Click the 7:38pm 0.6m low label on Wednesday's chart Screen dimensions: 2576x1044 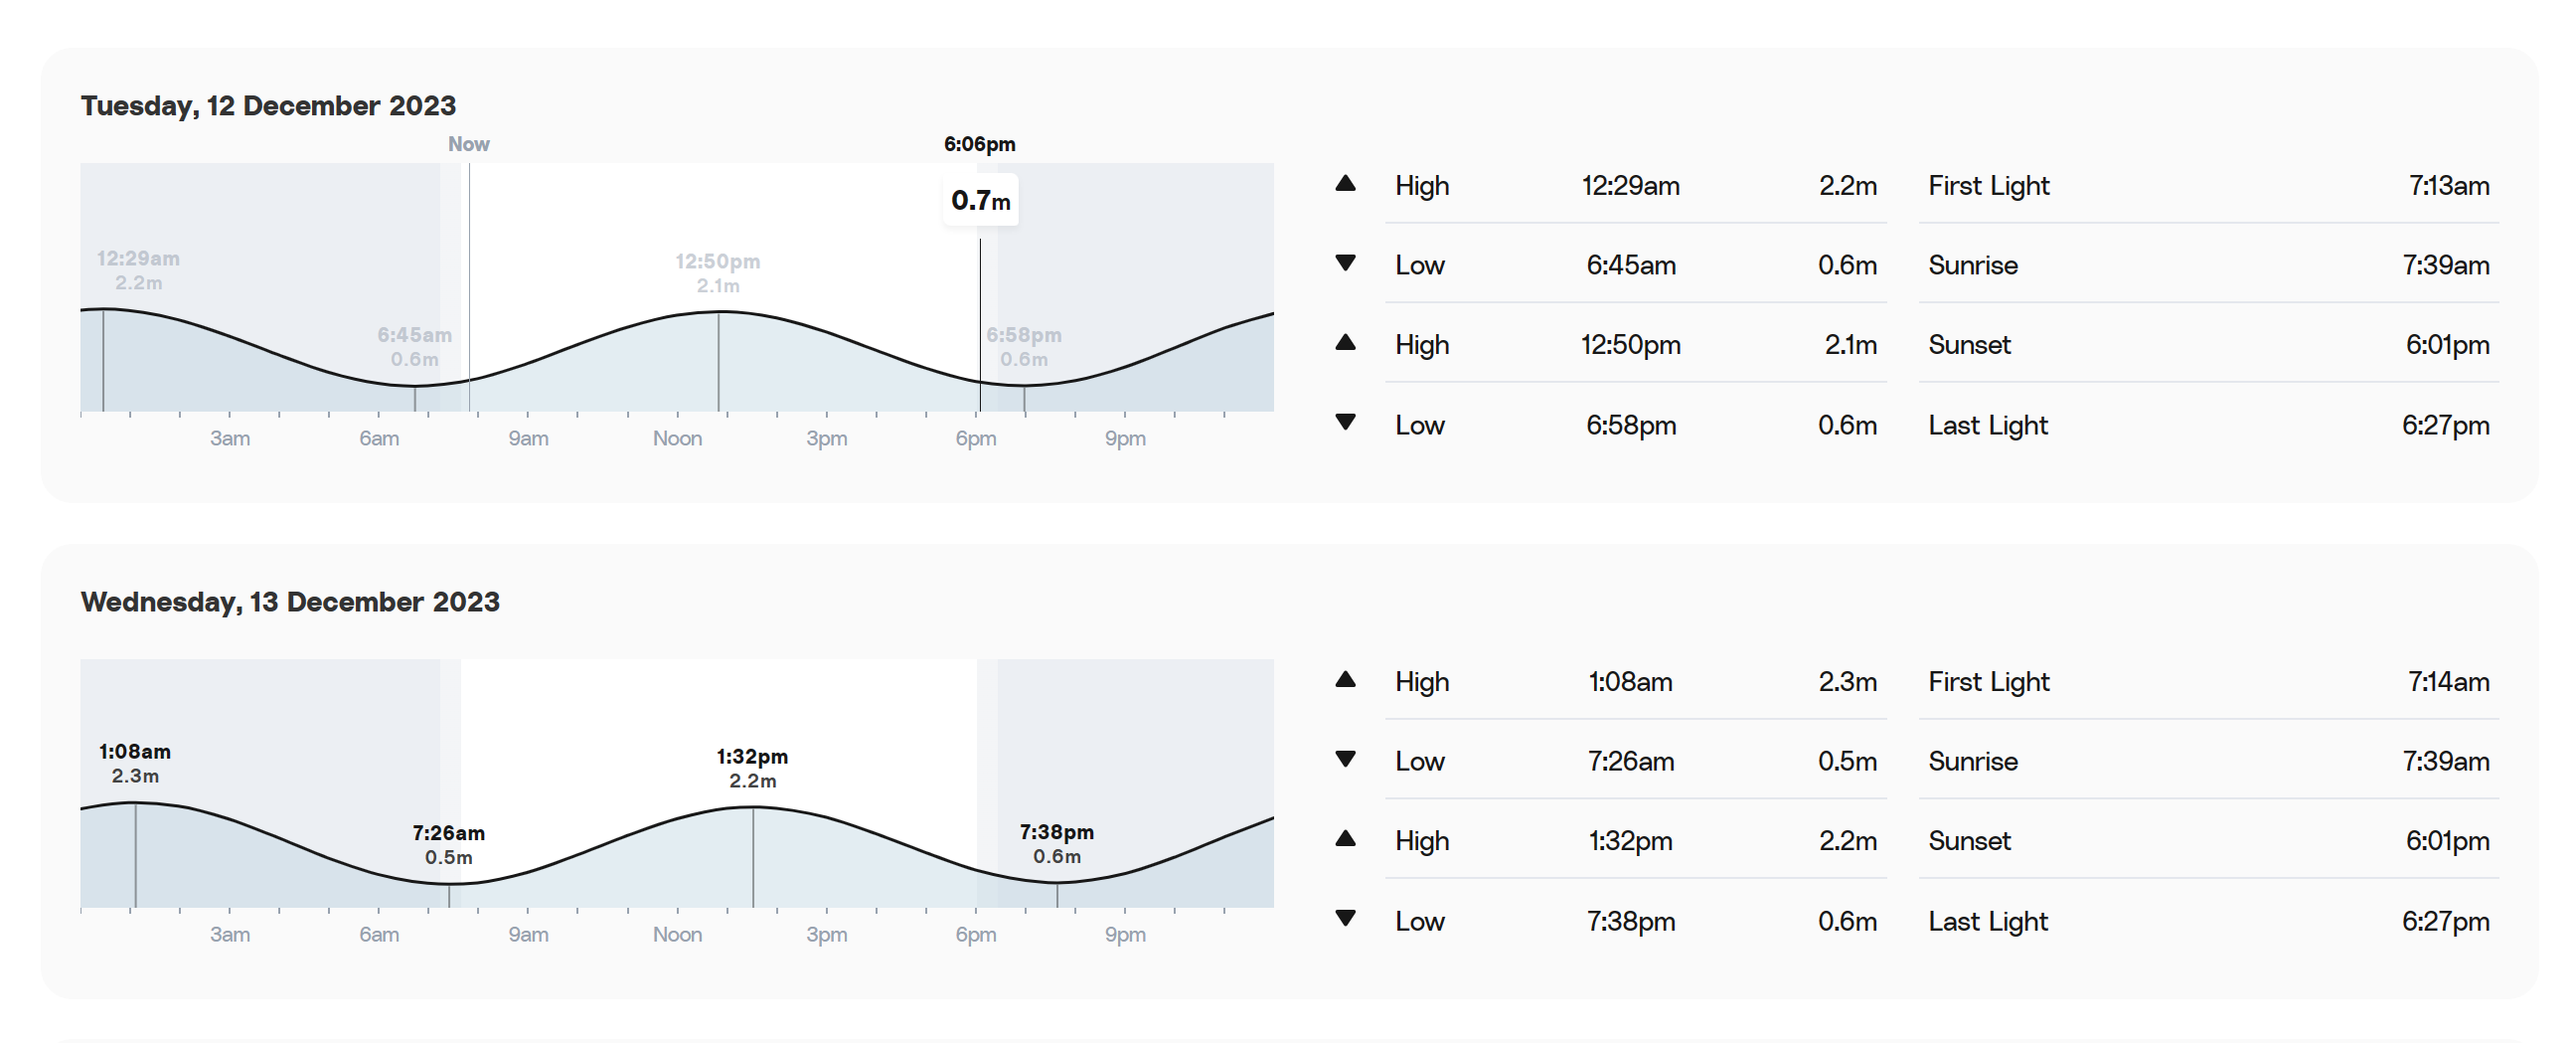click(1056, 843)
